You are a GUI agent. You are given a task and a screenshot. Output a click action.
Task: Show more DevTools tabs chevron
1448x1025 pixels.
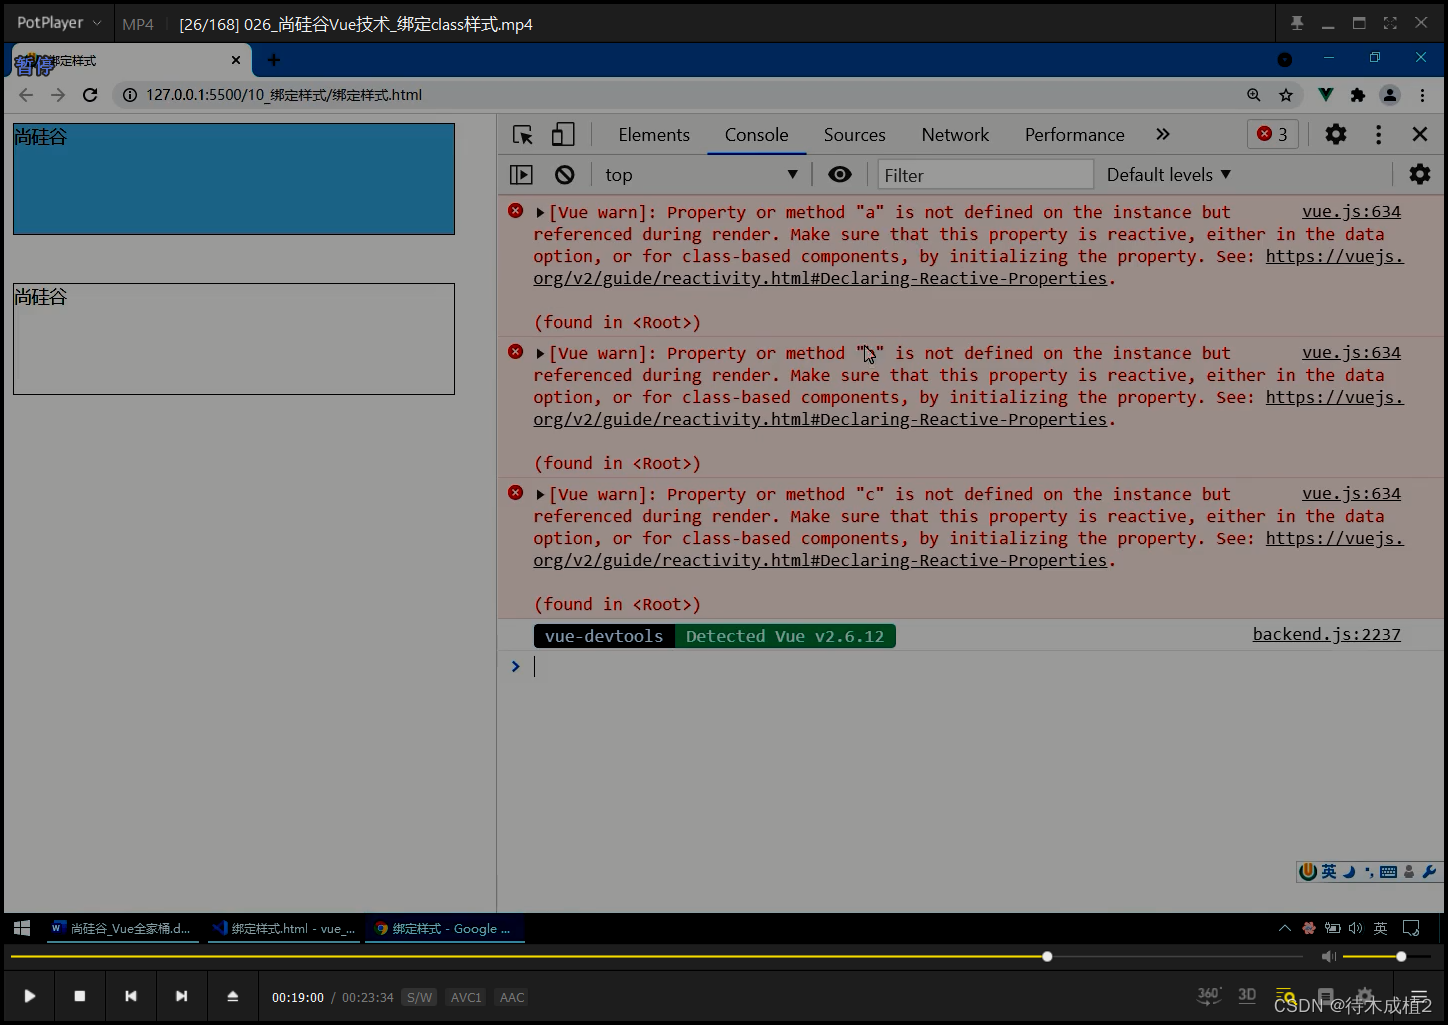pyautogui.click(x=1162, y=135)
